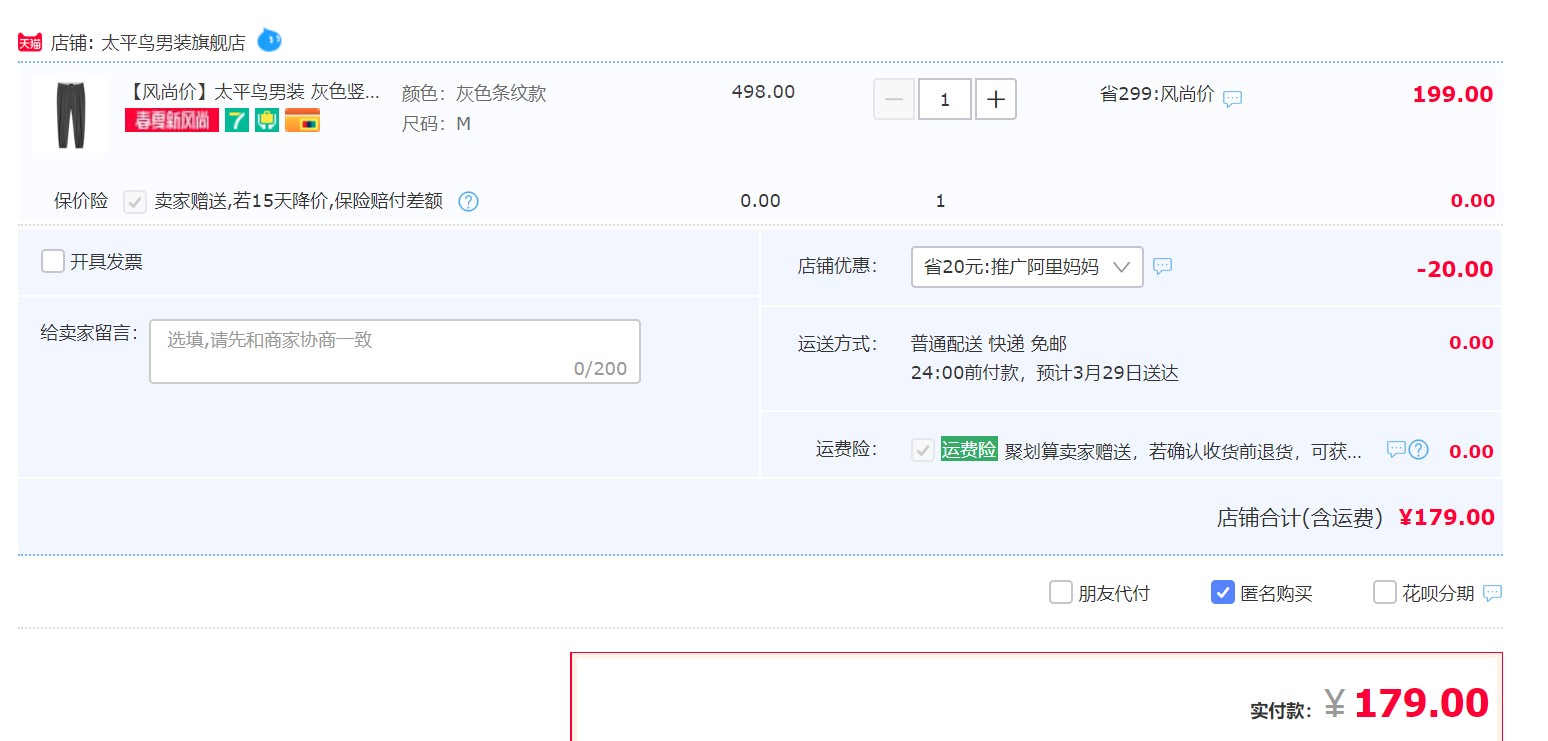Click the 春夏新风尚 promotion badge
1548x741 pixels.
(172, 121)
